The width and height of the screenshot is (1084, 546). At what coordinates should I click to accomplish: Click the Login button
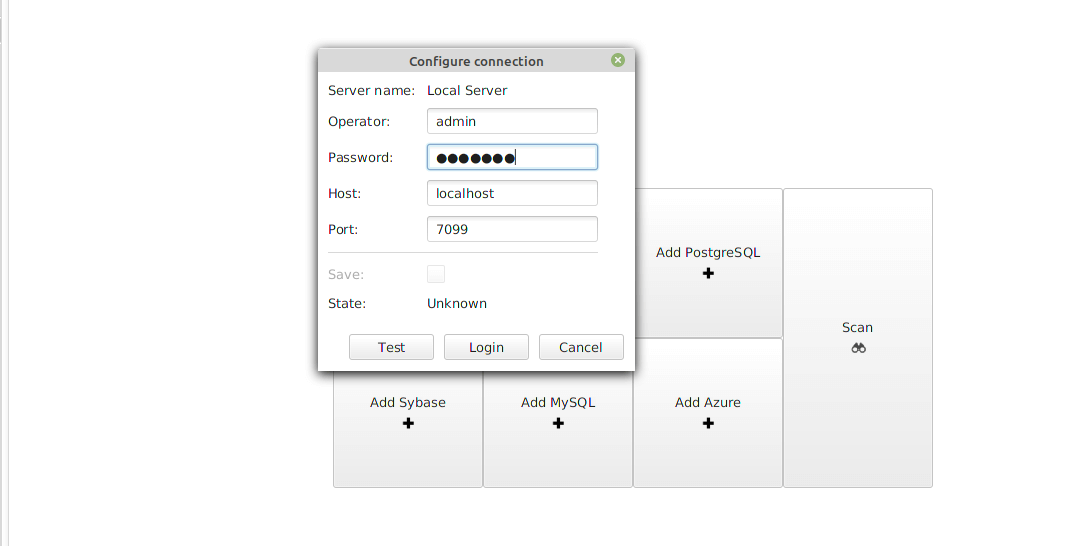pos(486,347)
